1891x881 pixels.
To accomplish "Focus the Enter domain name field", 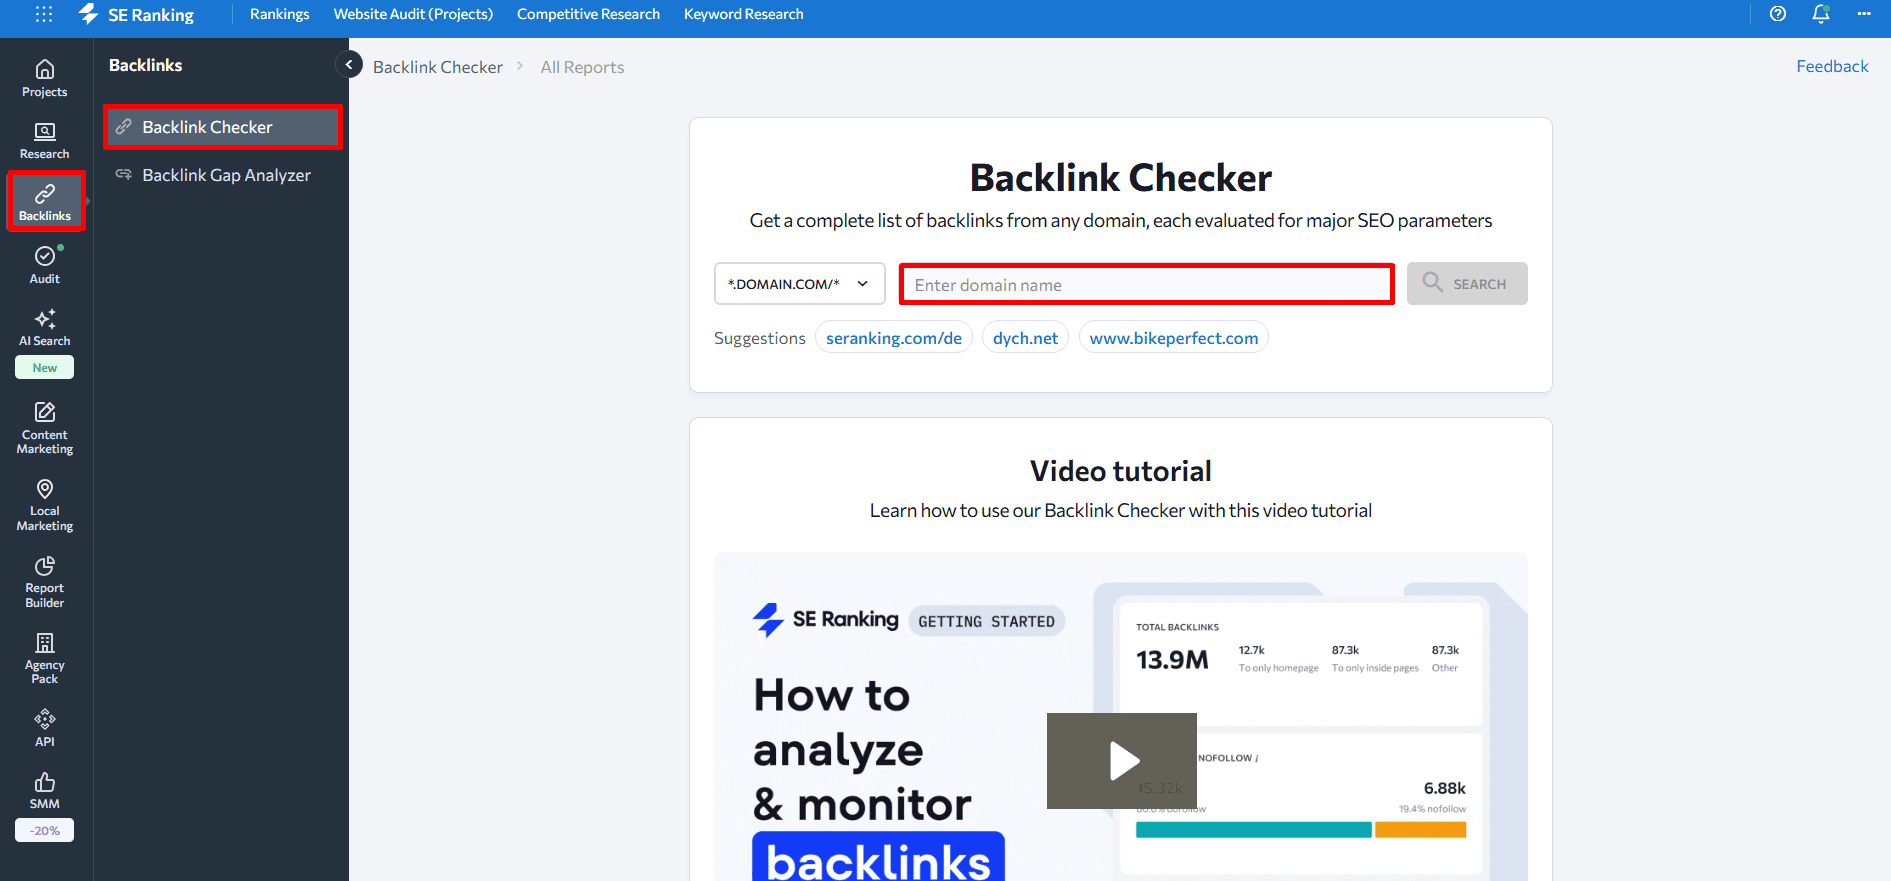I will (x=1147, y=285).
